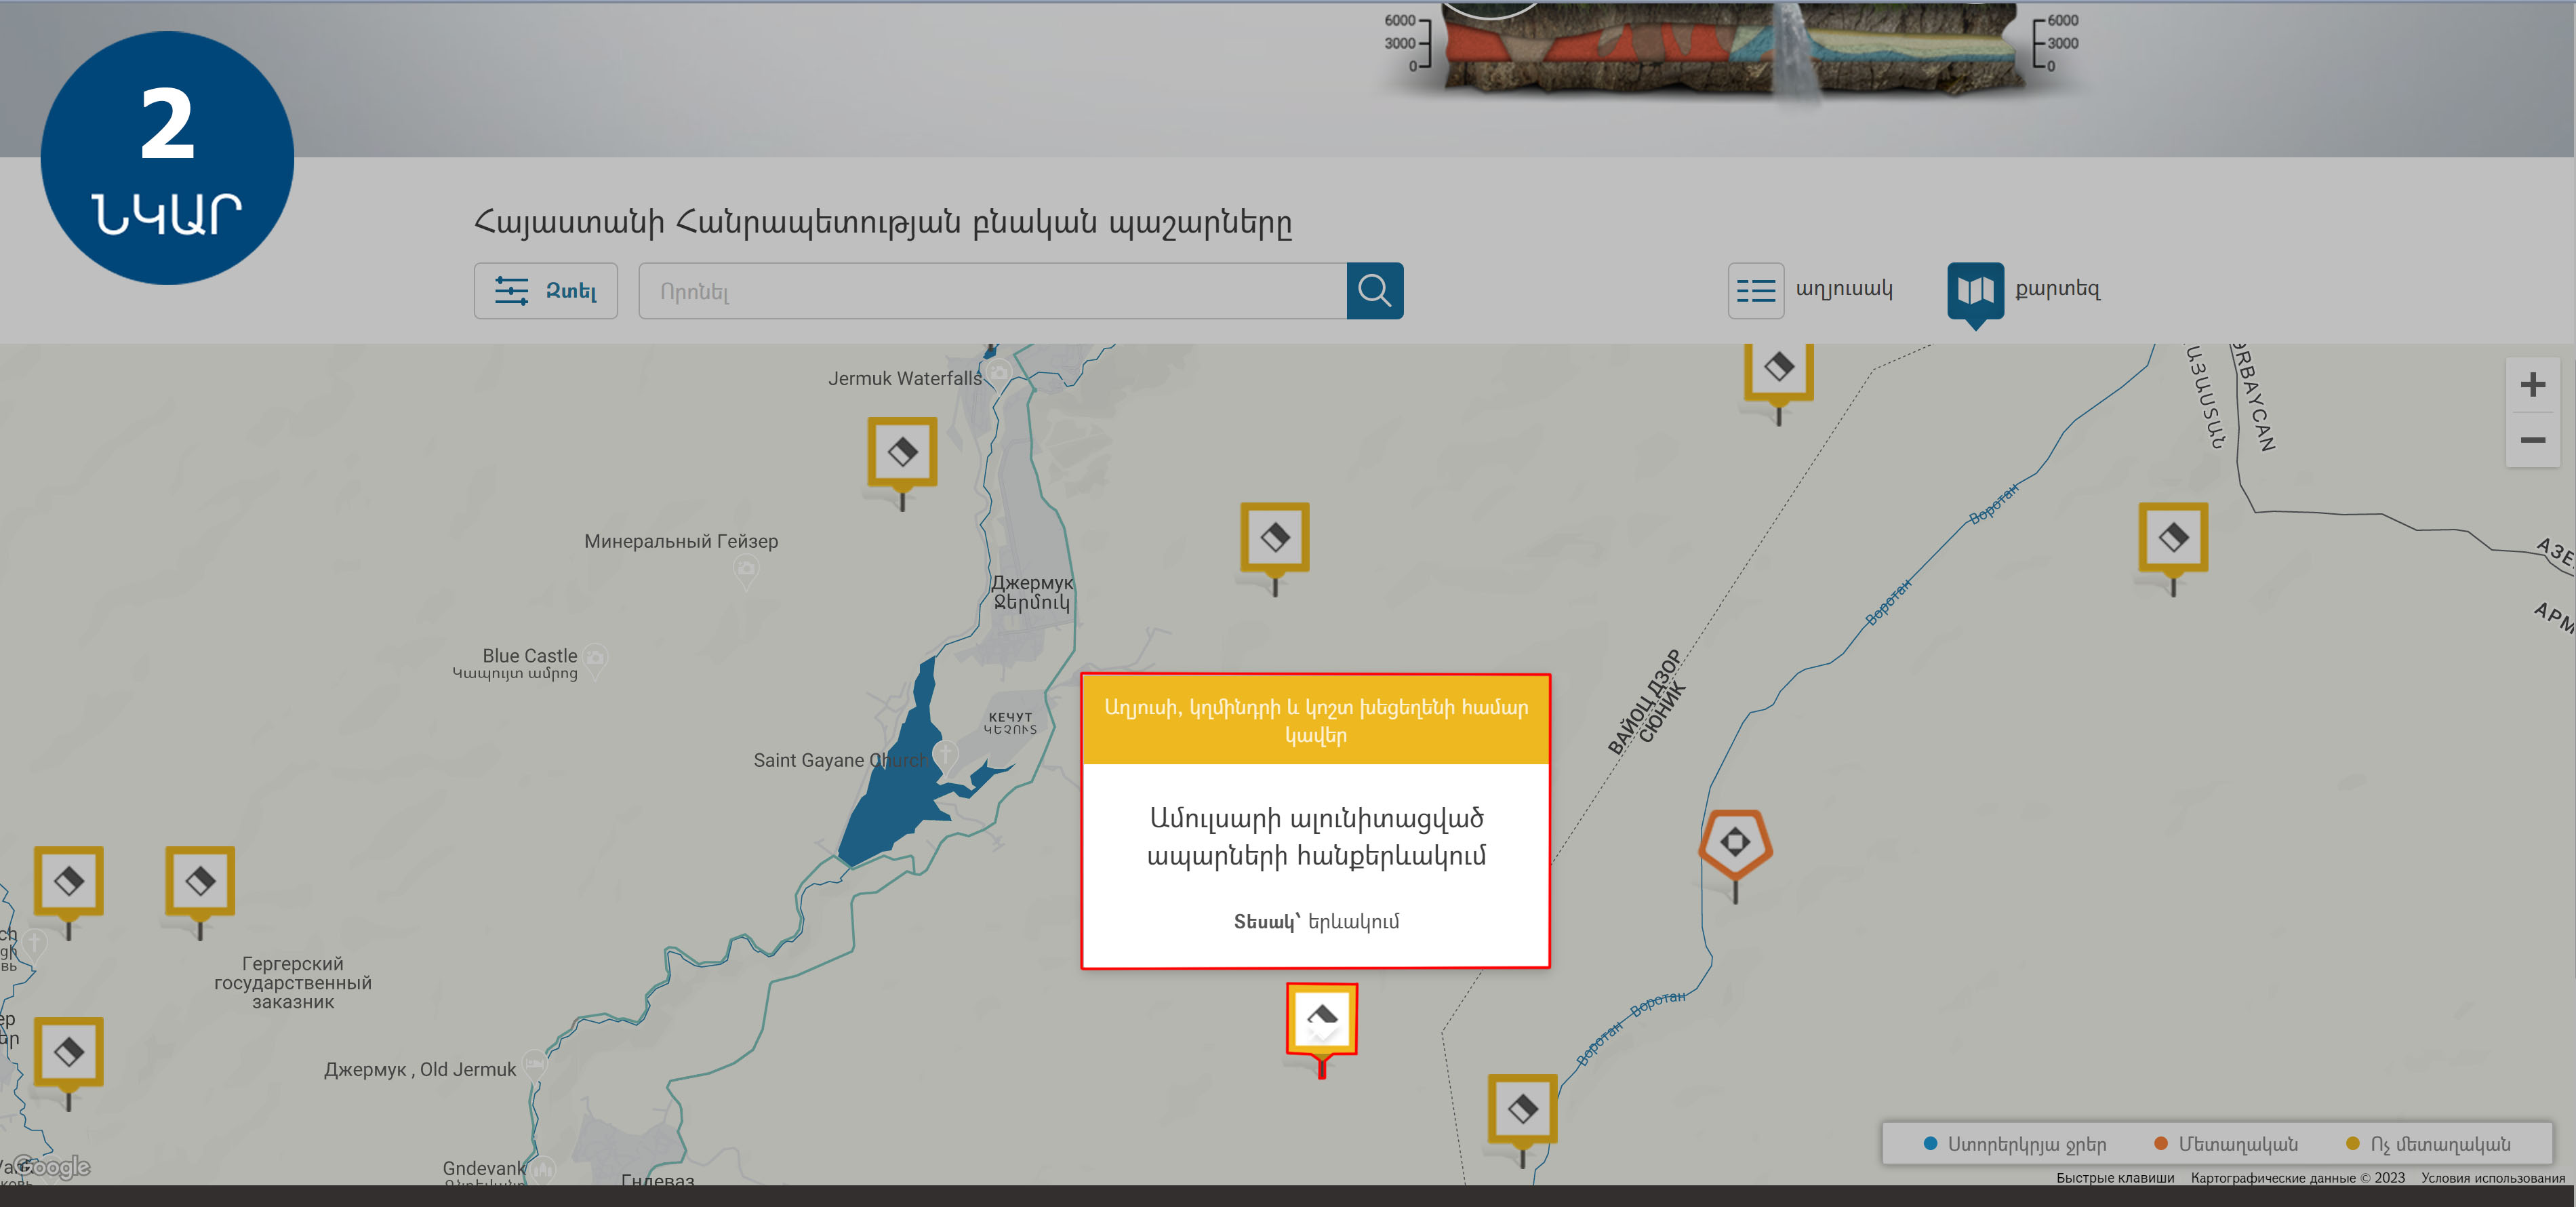The image size is (2576, 1207).
Task: Open the Amulsar deposit info popup title
Action: tap(1316, 837)
